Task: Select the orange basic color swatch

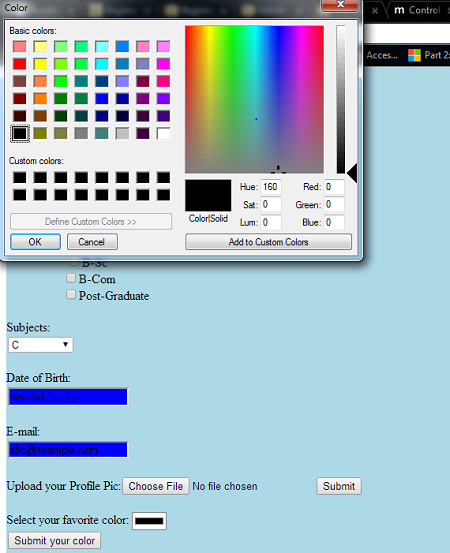Action: (40, 98)
